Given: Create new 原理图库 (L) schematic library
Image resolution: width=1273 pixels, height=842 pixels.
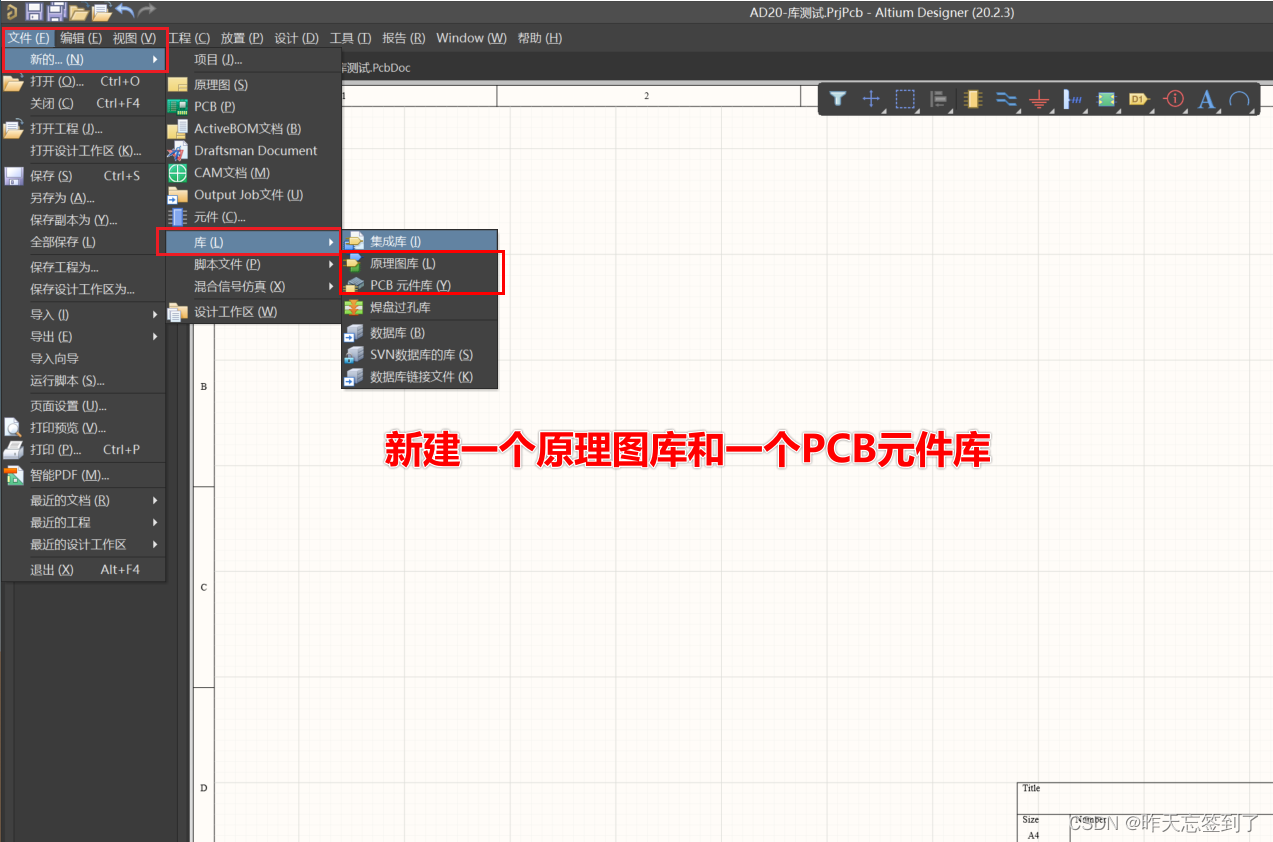Looking at the screenshot, I should pyautogui.click(x=420, y=263).
